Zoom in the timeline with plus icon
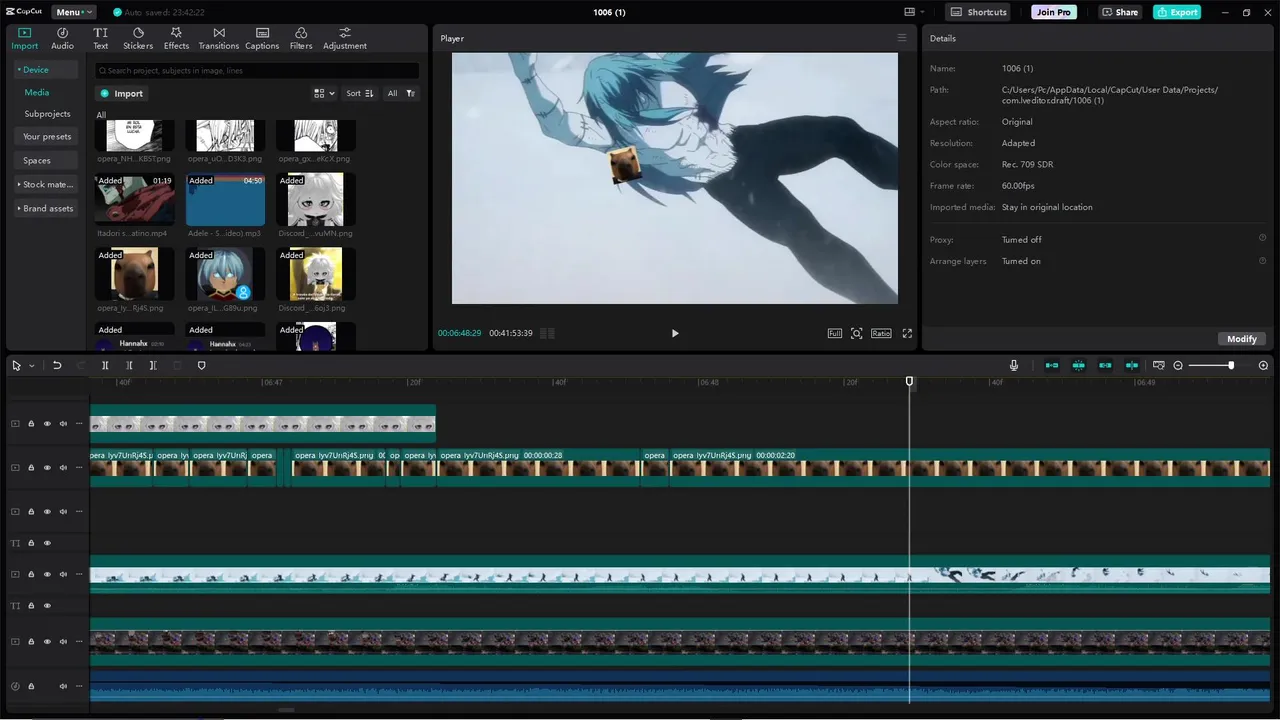 (1263, 366)
